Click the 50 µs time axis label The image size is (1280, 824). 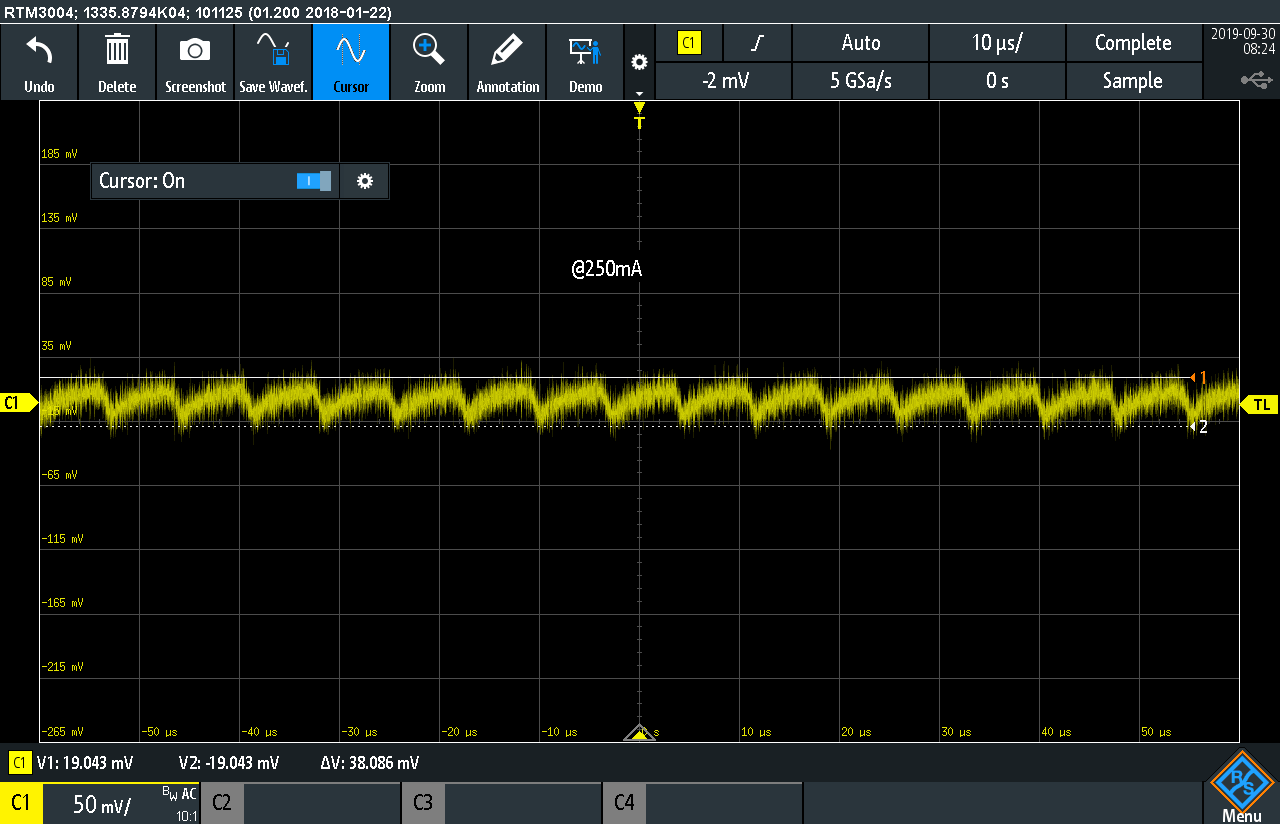pyautogui.click(x=1155, y=732)
